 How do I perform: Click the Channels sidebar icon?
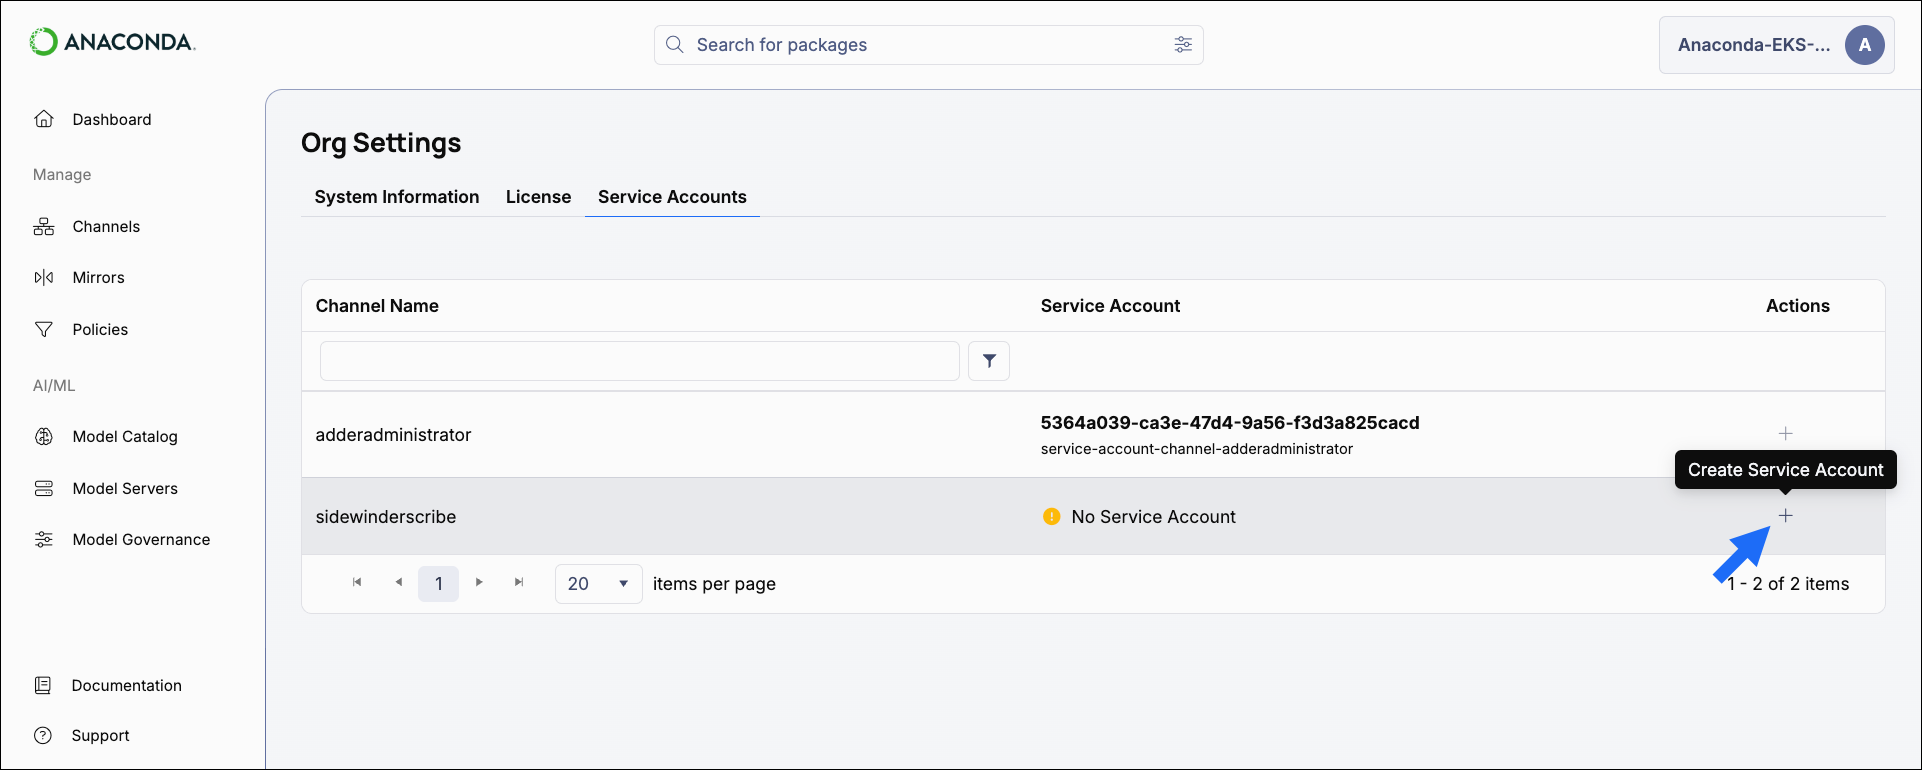pos(44,227)
